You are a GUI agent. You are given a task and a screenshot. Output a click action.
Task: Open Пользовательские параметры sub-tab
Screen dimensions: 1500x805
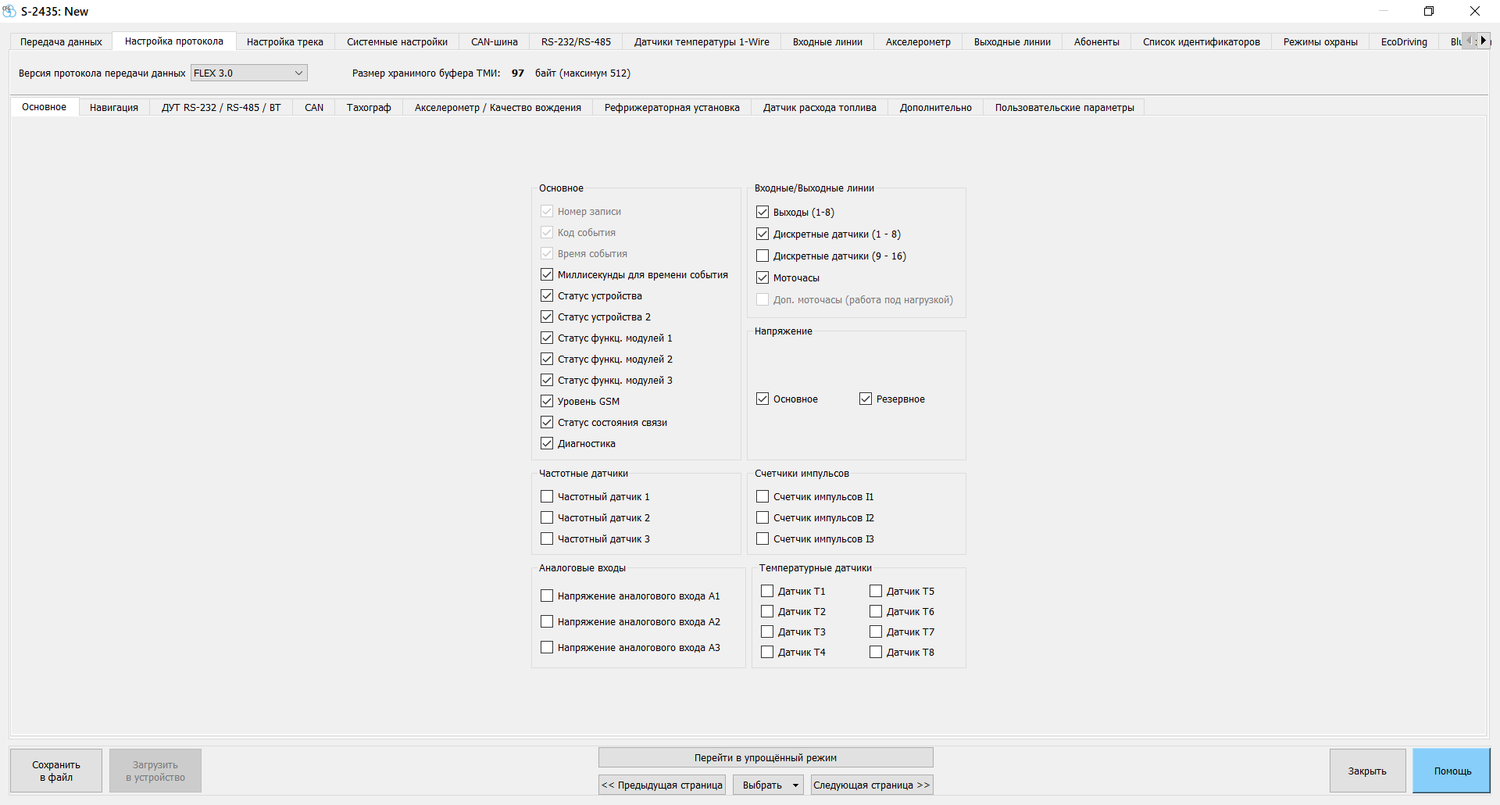1064,107
